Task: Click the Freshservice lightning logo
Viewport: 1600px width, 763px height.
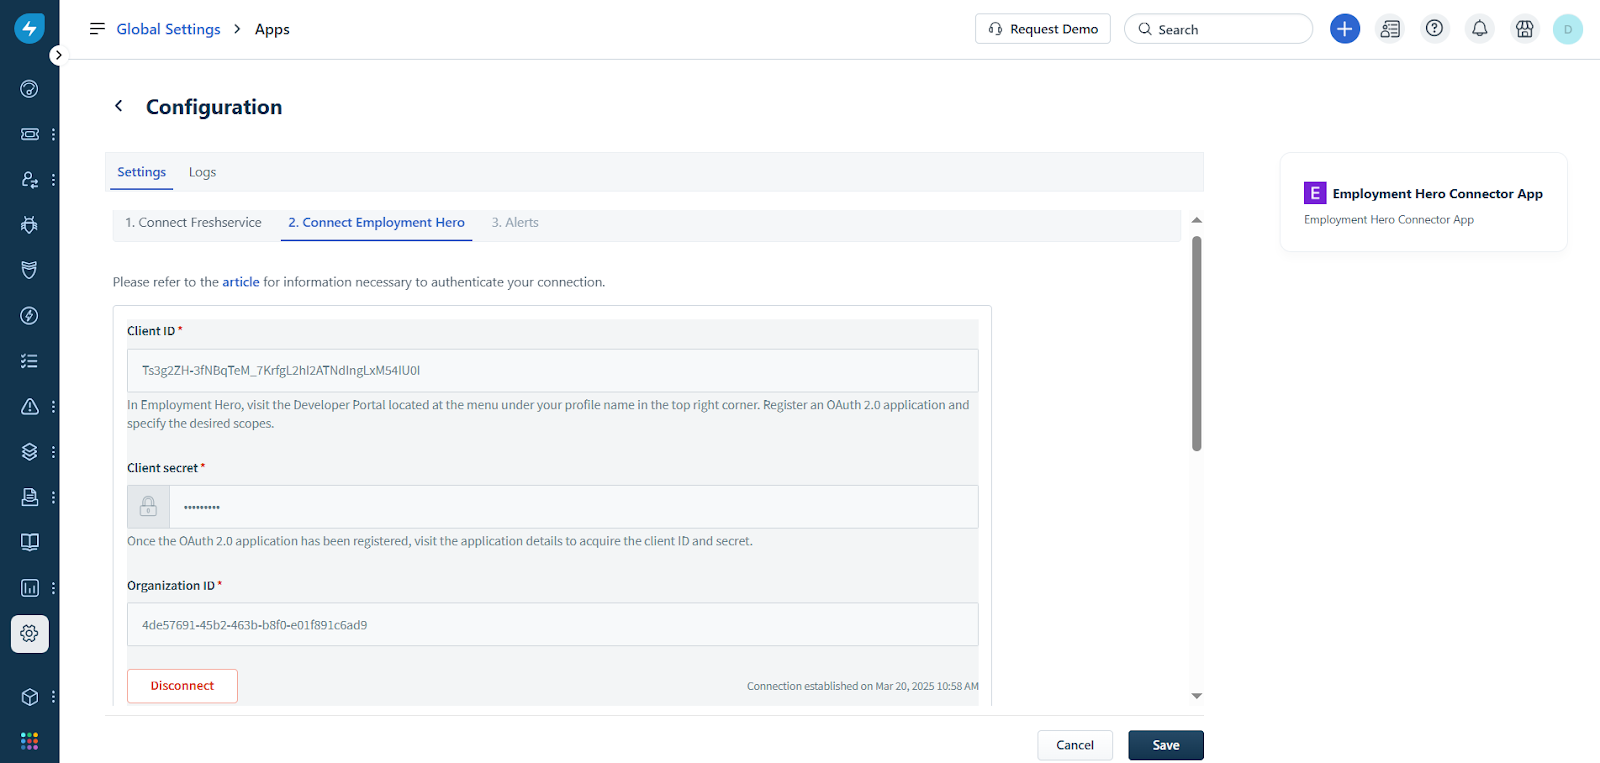Action: 29,28
